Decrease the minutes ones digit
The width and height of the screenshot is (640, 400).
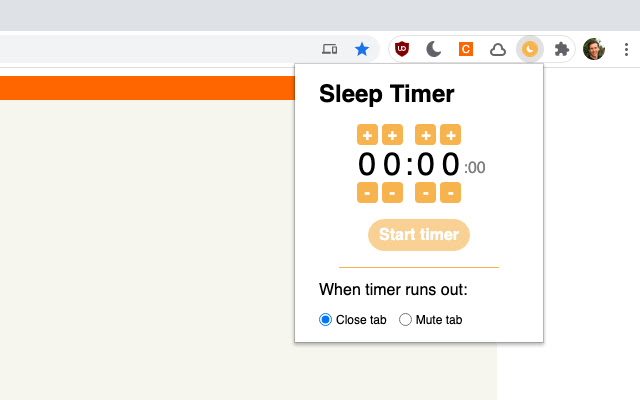[450, 192]
